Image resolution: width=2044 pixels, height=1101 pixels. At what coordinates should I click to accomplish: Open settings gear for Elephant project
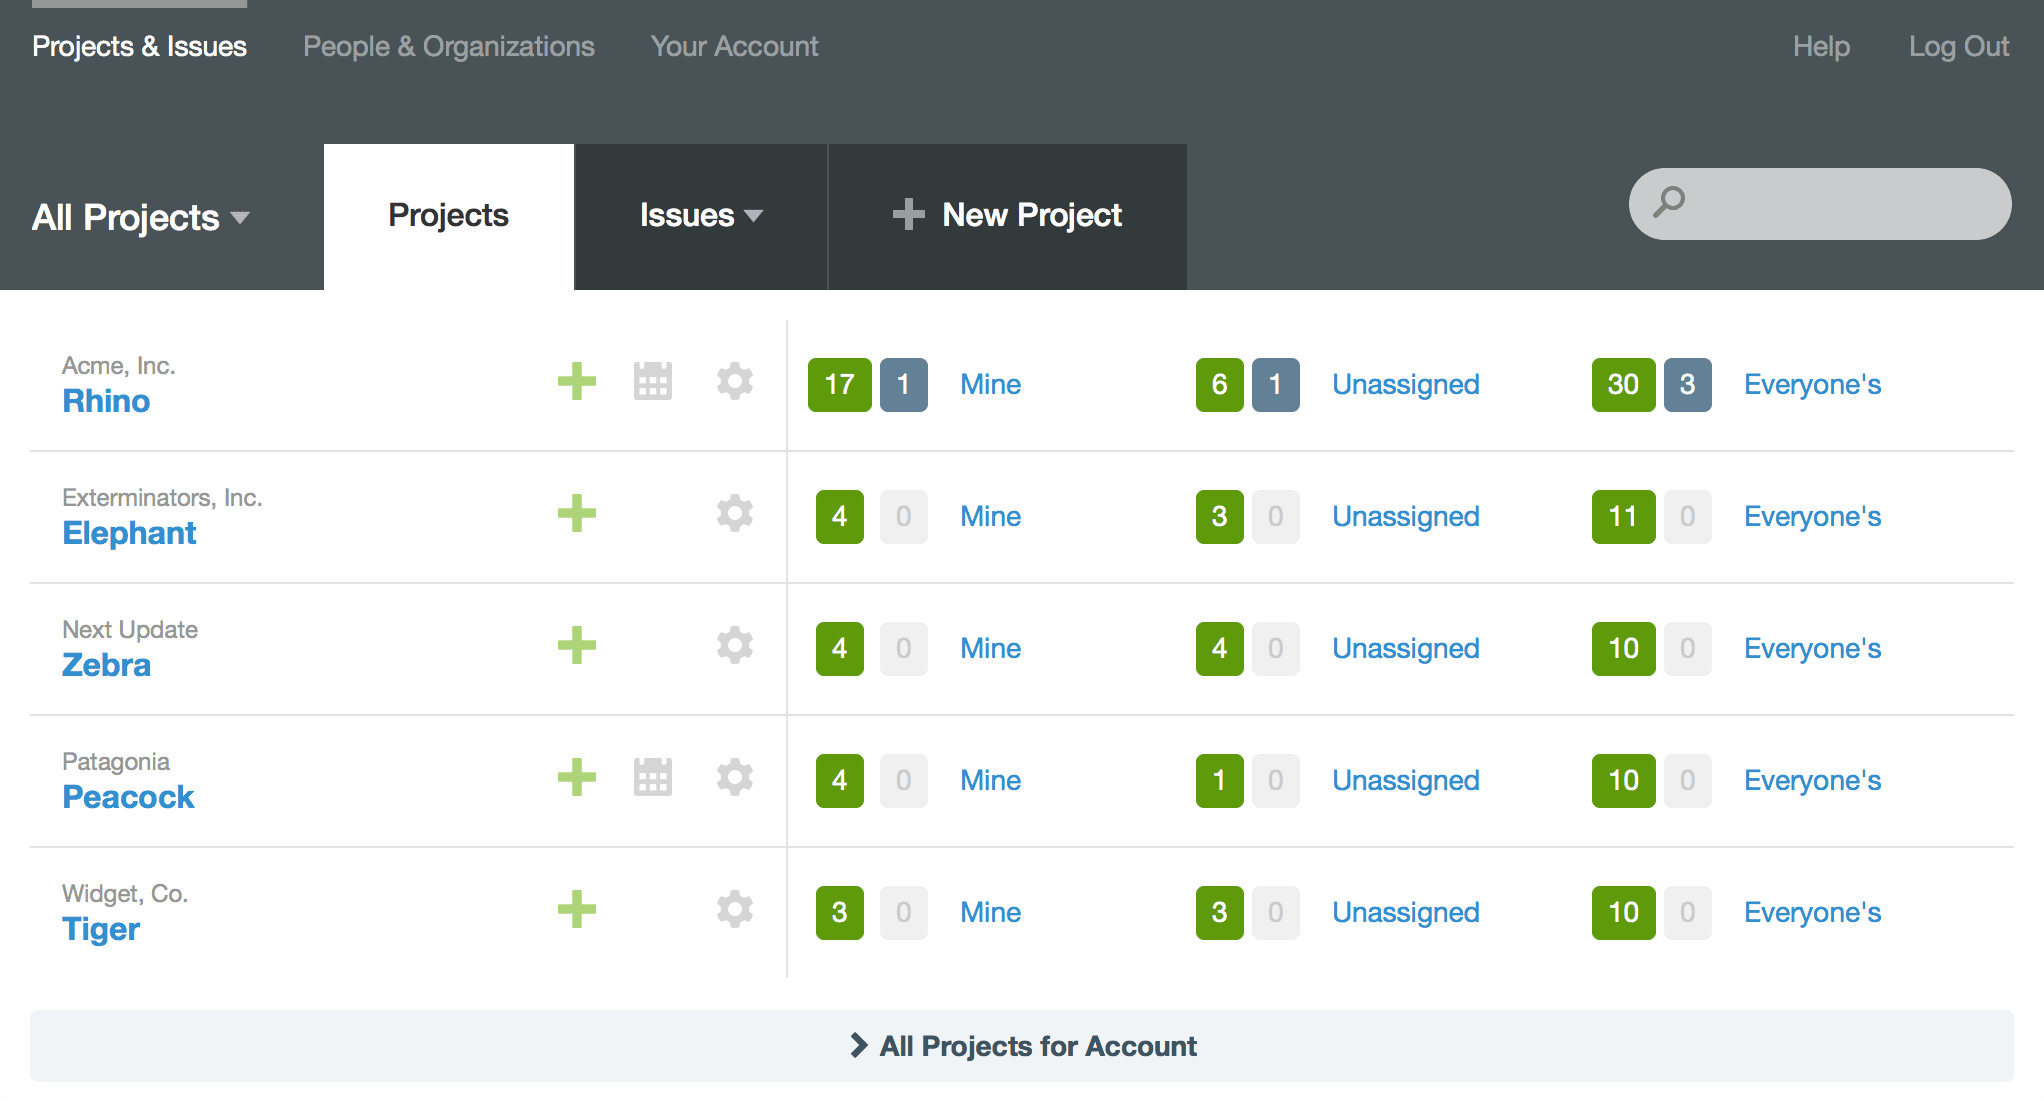(x=735, y=514)
